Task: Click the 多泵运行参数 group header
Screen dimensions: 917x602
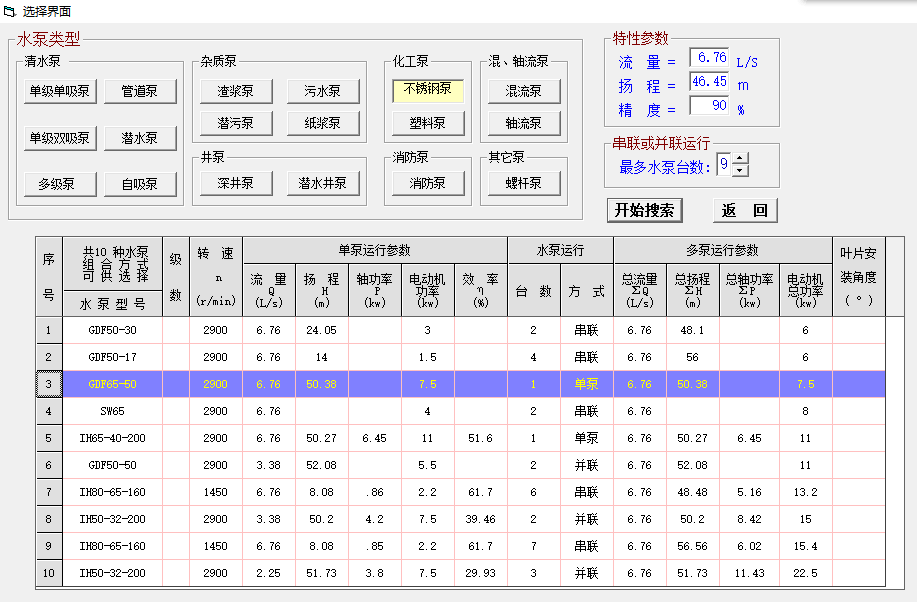Action: pos(723,250)
